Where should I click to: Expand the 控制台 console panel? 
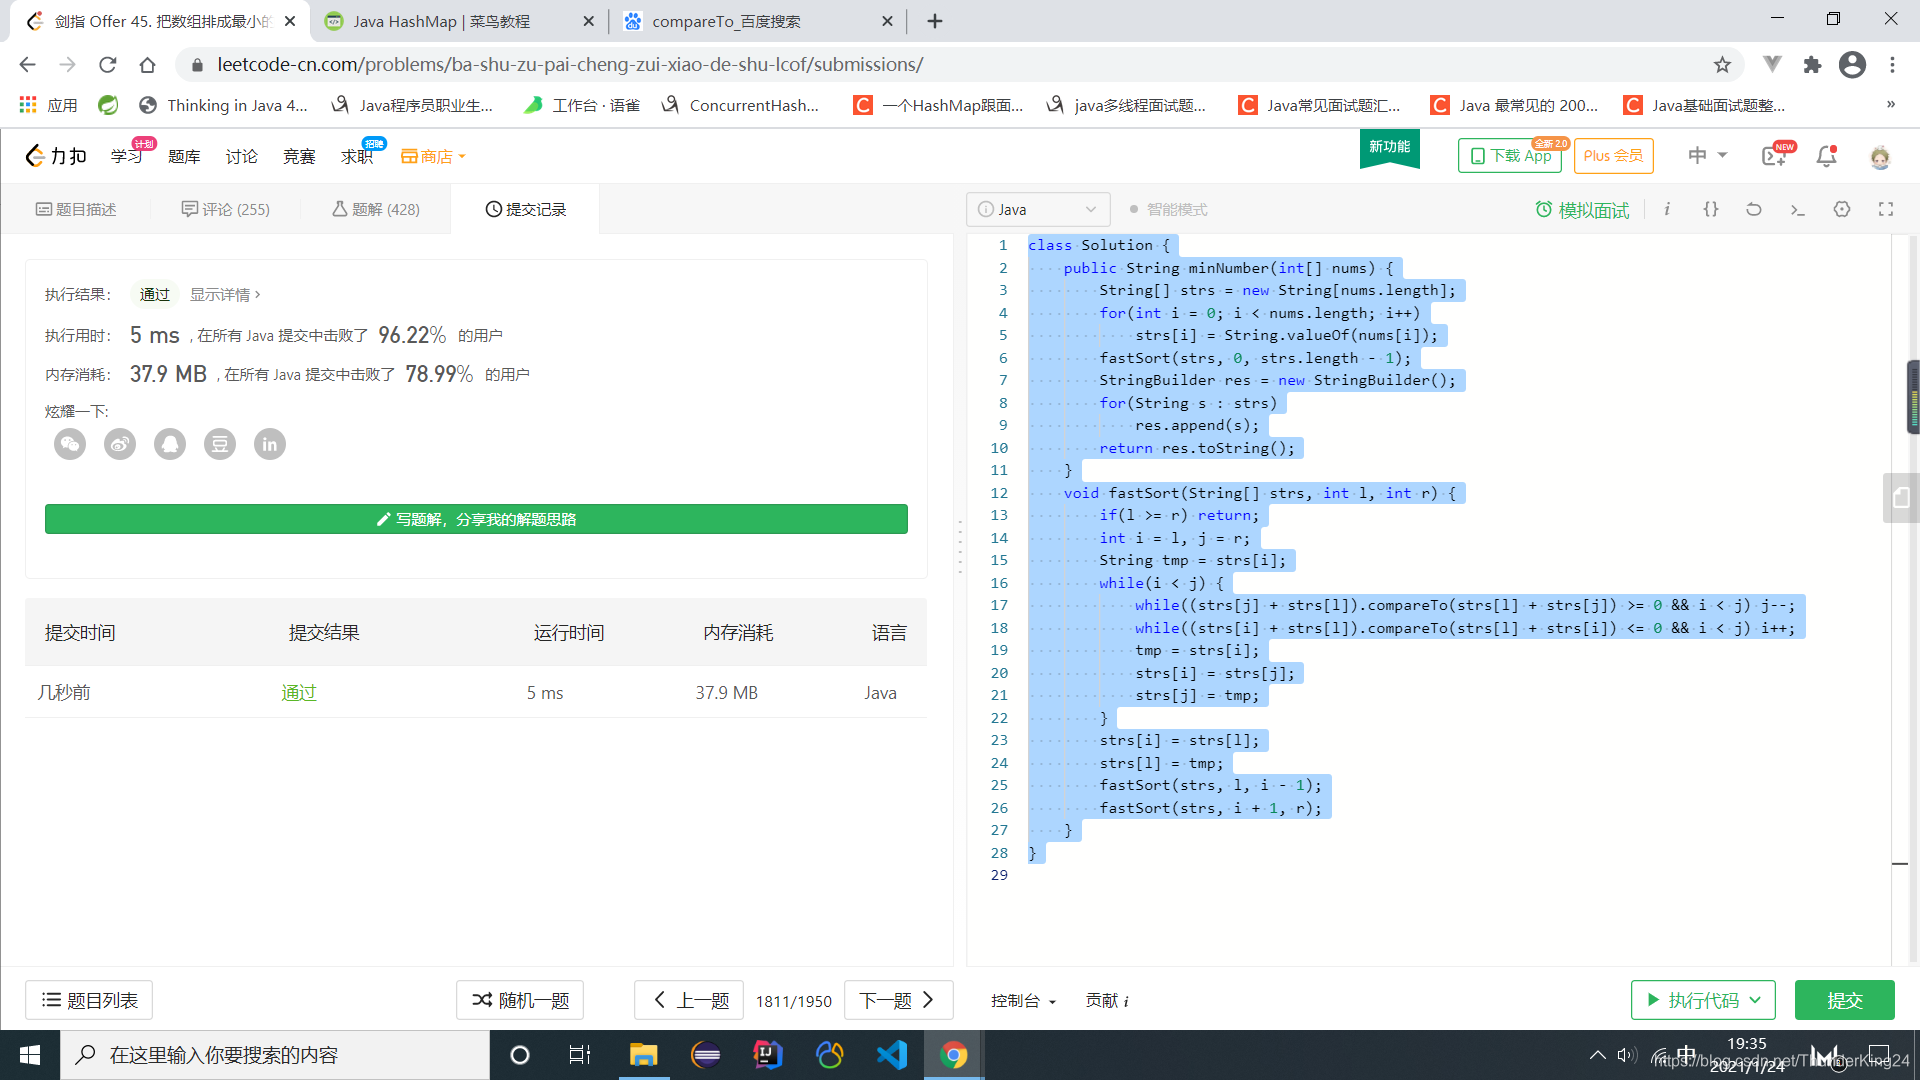click(x=1023, y=1000)
